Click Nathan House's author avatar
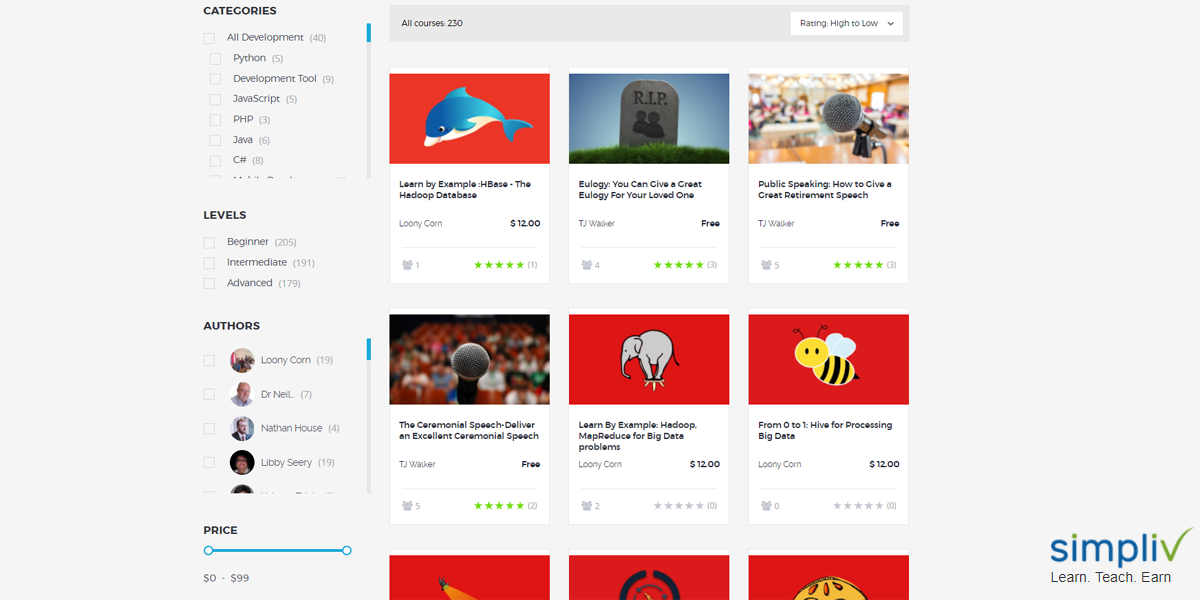 (242, 427)
